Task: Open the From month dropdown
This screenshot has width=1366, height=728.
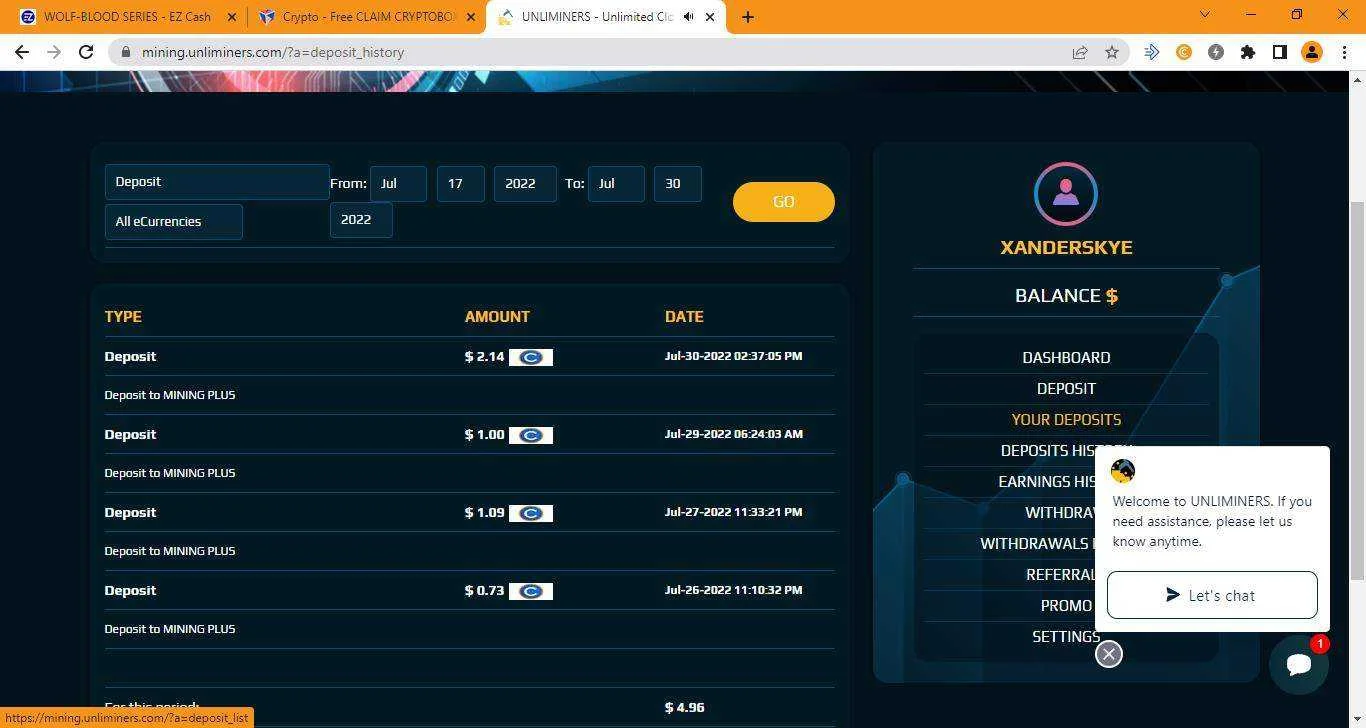Action: pos(398,184)
